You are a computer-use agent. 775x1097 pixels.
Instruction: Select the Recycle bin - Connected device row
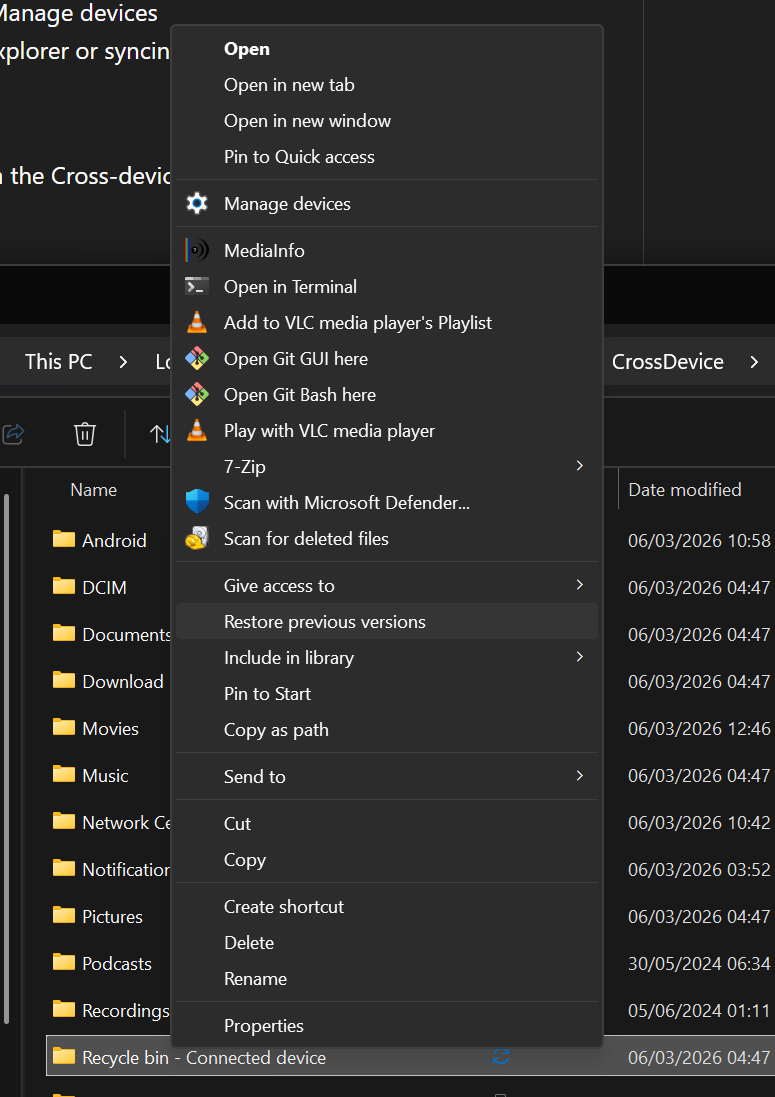click(x=411, y=1056)
